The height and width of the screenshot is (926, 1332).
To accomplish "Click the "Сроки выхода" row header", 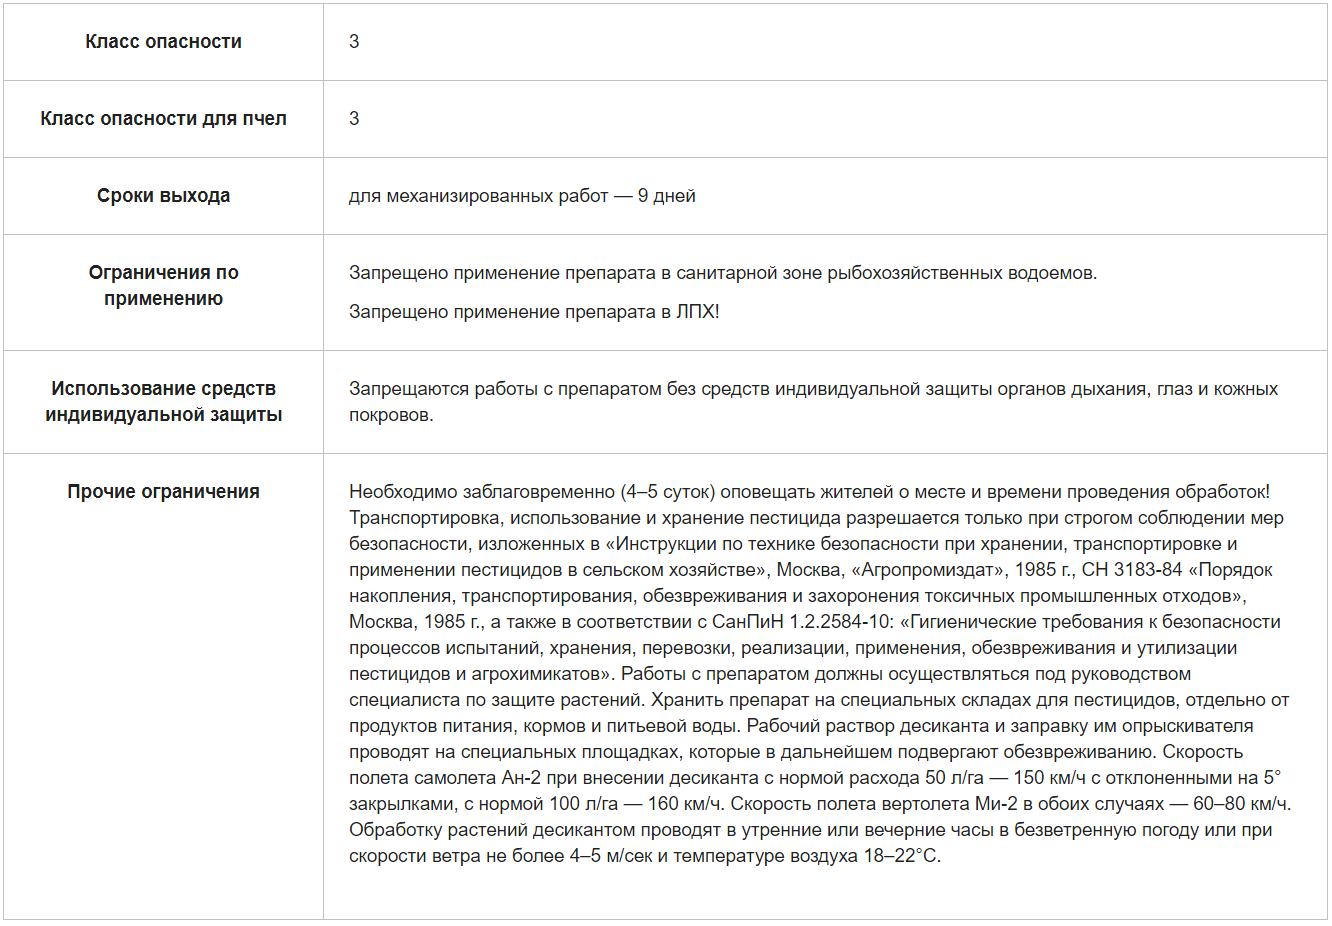I will [x=163, y=196].
